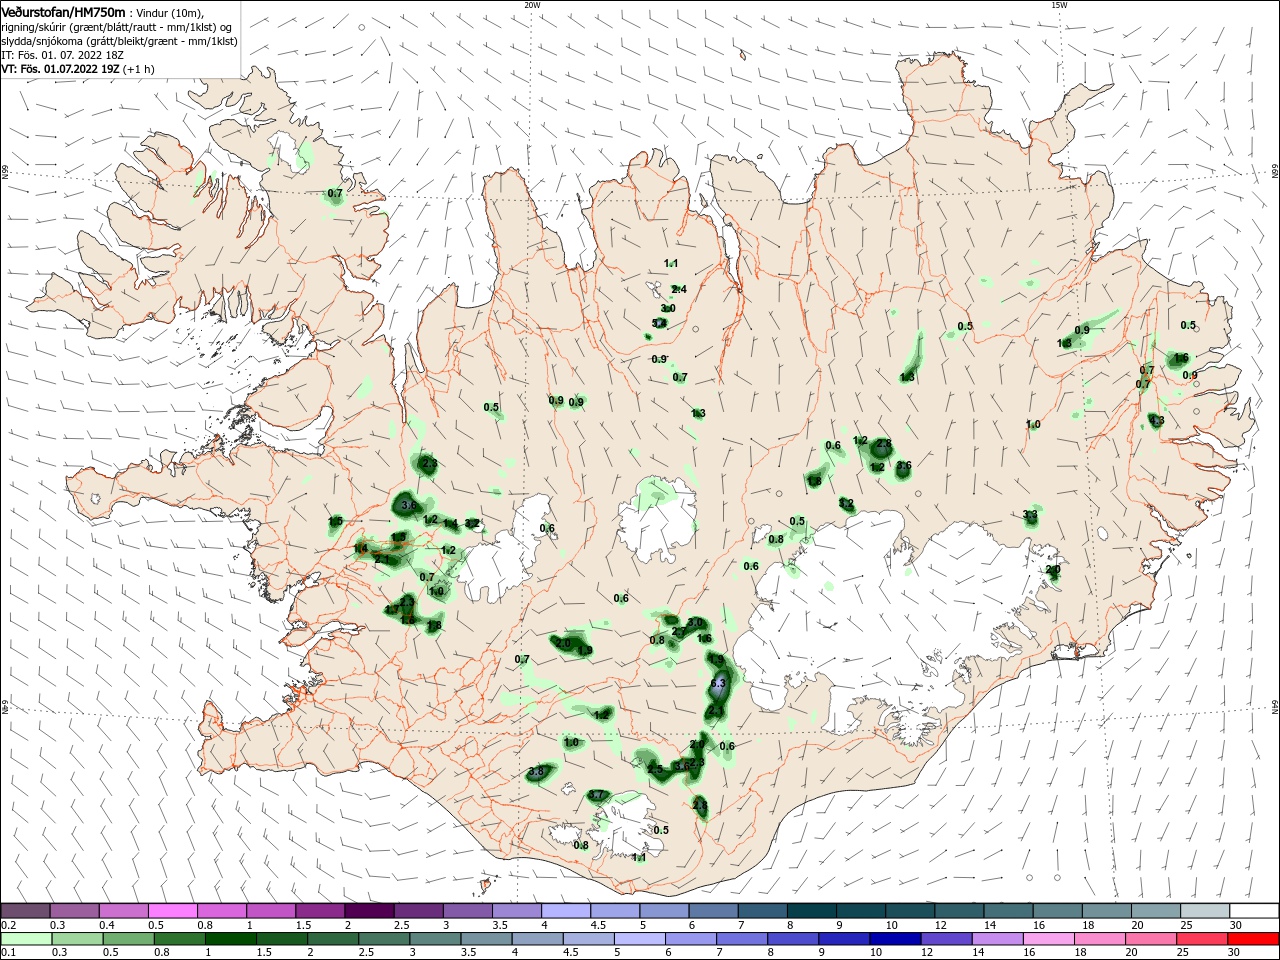Image resolution: width=1280 pixels, height=960 pixels.
Task: Click the 6.3 precipitation value on the map
Action: coord(717,683)
